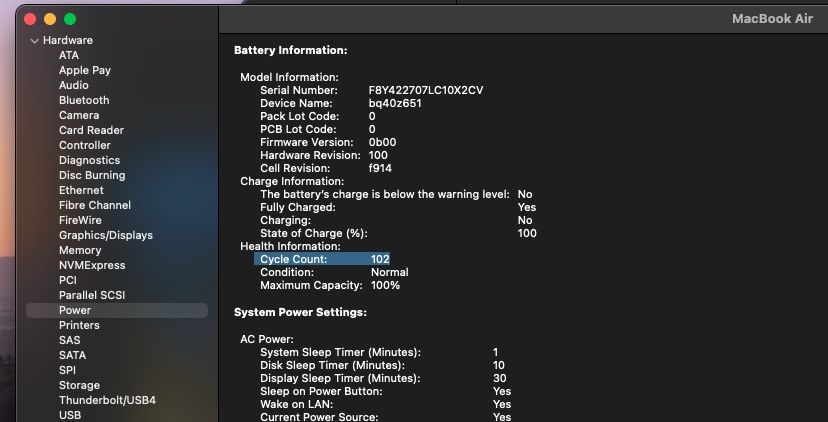Image resolution: width=828 pixels, height=422 pixels.
Task: Select Thunderbolt/USB4 in the sidebar
Action: tap(107, 400)
